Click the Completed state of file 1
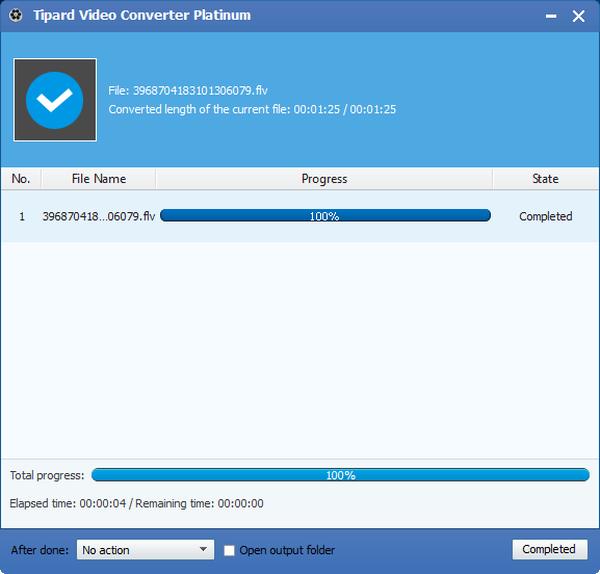Screen dimensions: 600x574 pyautogui.click(x=546, y=217)
